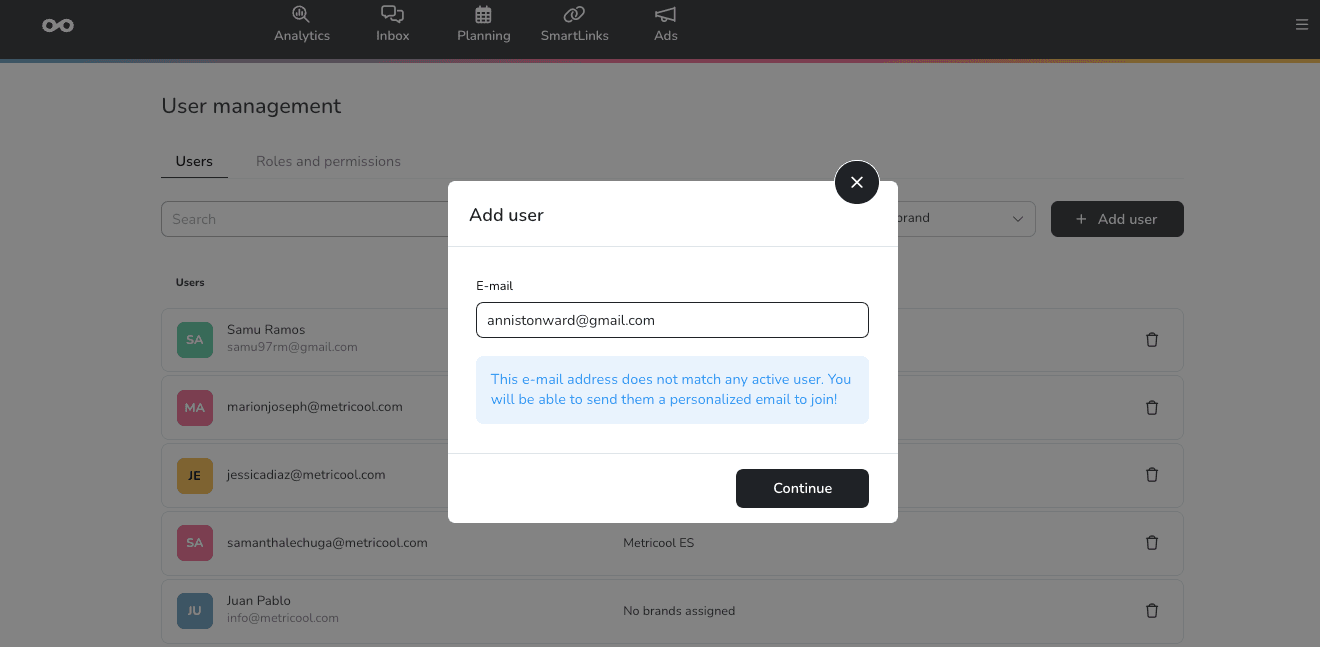This screenshot has width=1320, height=647.
Task: Expand the brand filter dropdown
Action: coord(1018,218)
